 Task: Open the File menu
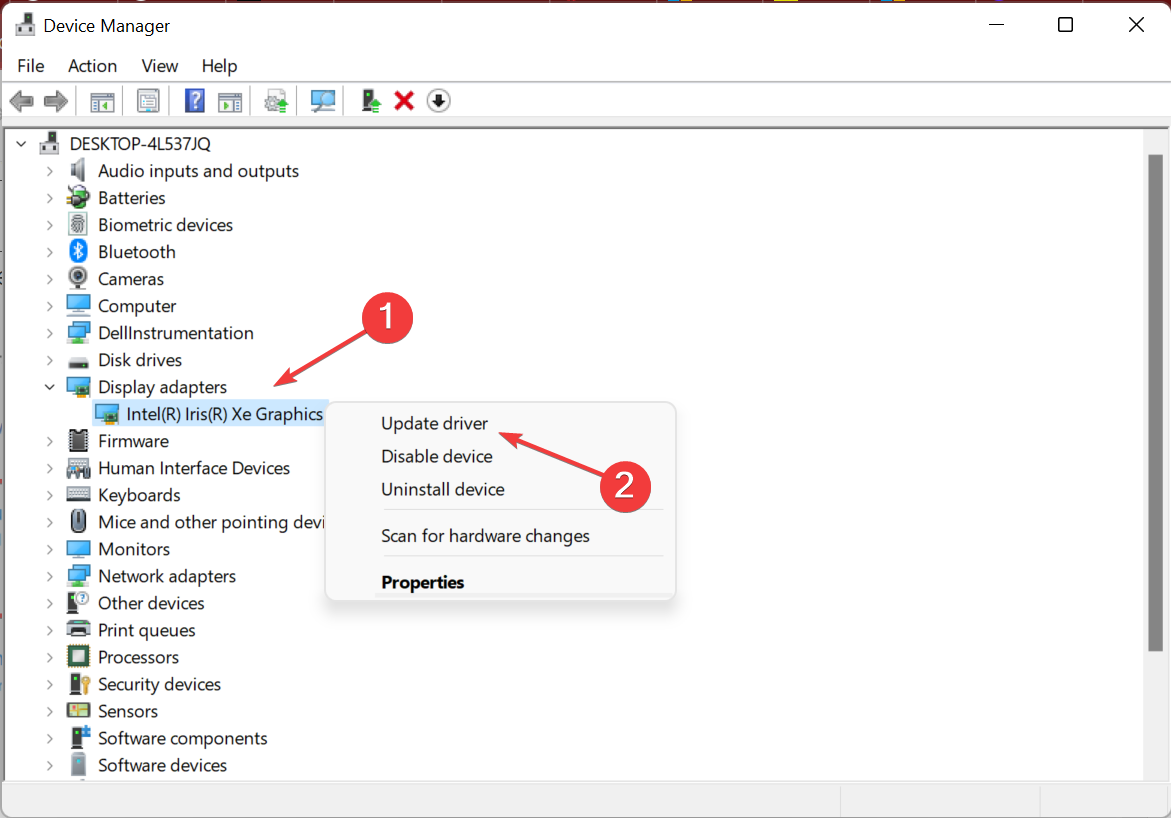tap(31, 66)
